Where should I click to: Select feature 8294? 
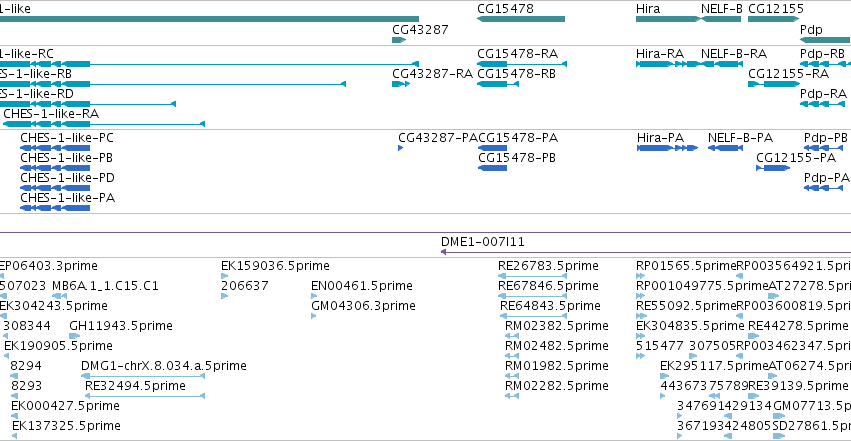14,376
